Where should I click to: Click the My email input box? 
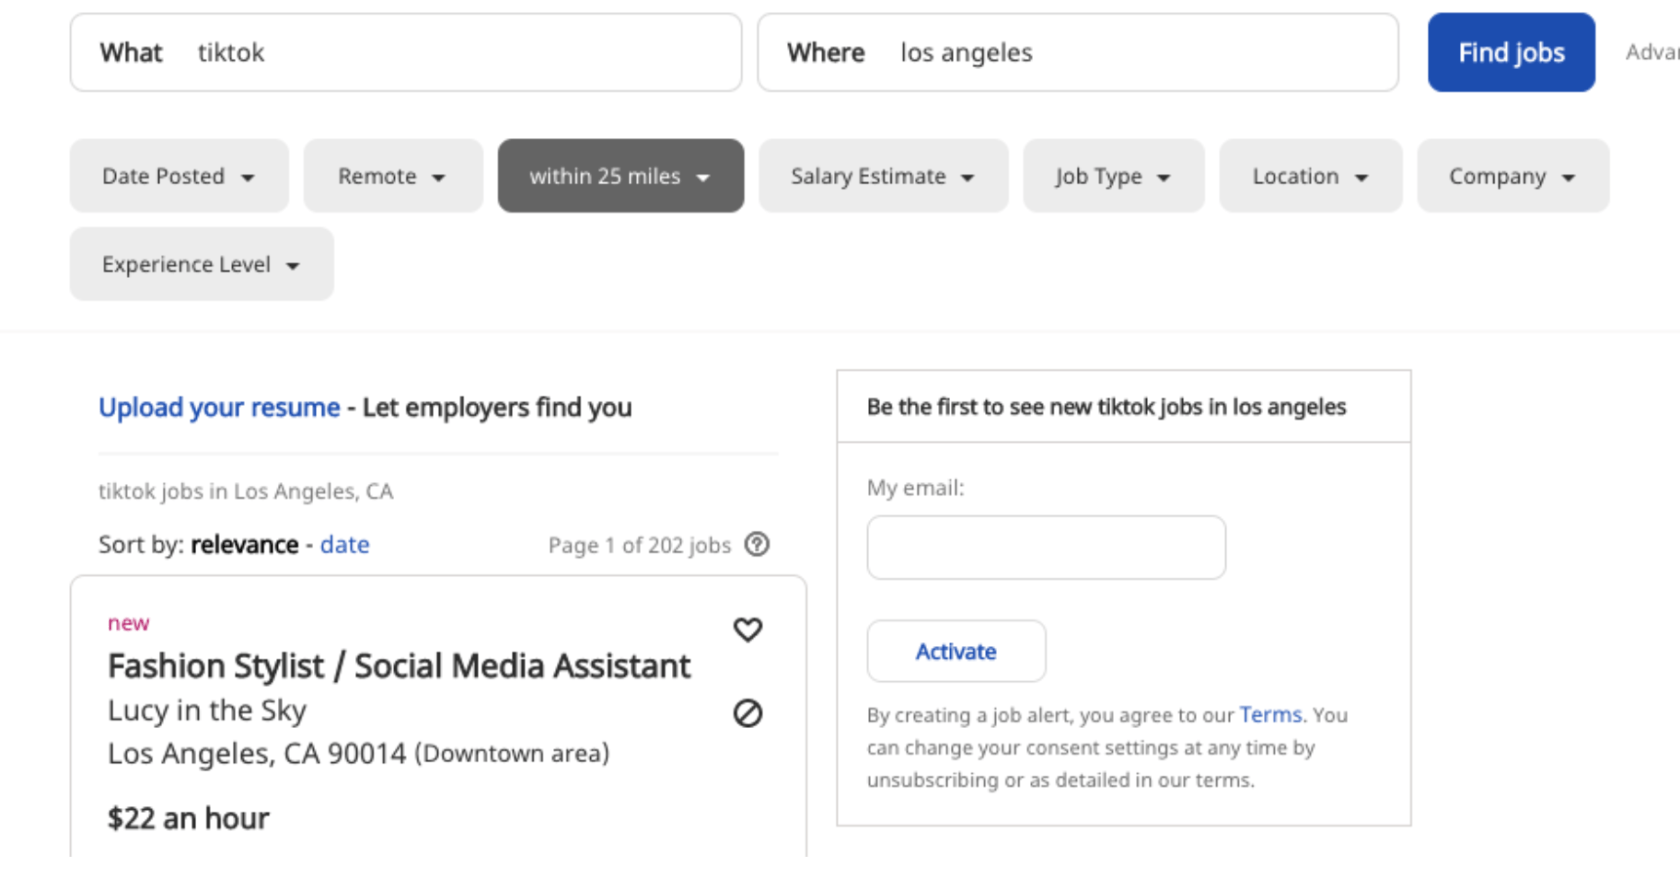click(1046, 547)
